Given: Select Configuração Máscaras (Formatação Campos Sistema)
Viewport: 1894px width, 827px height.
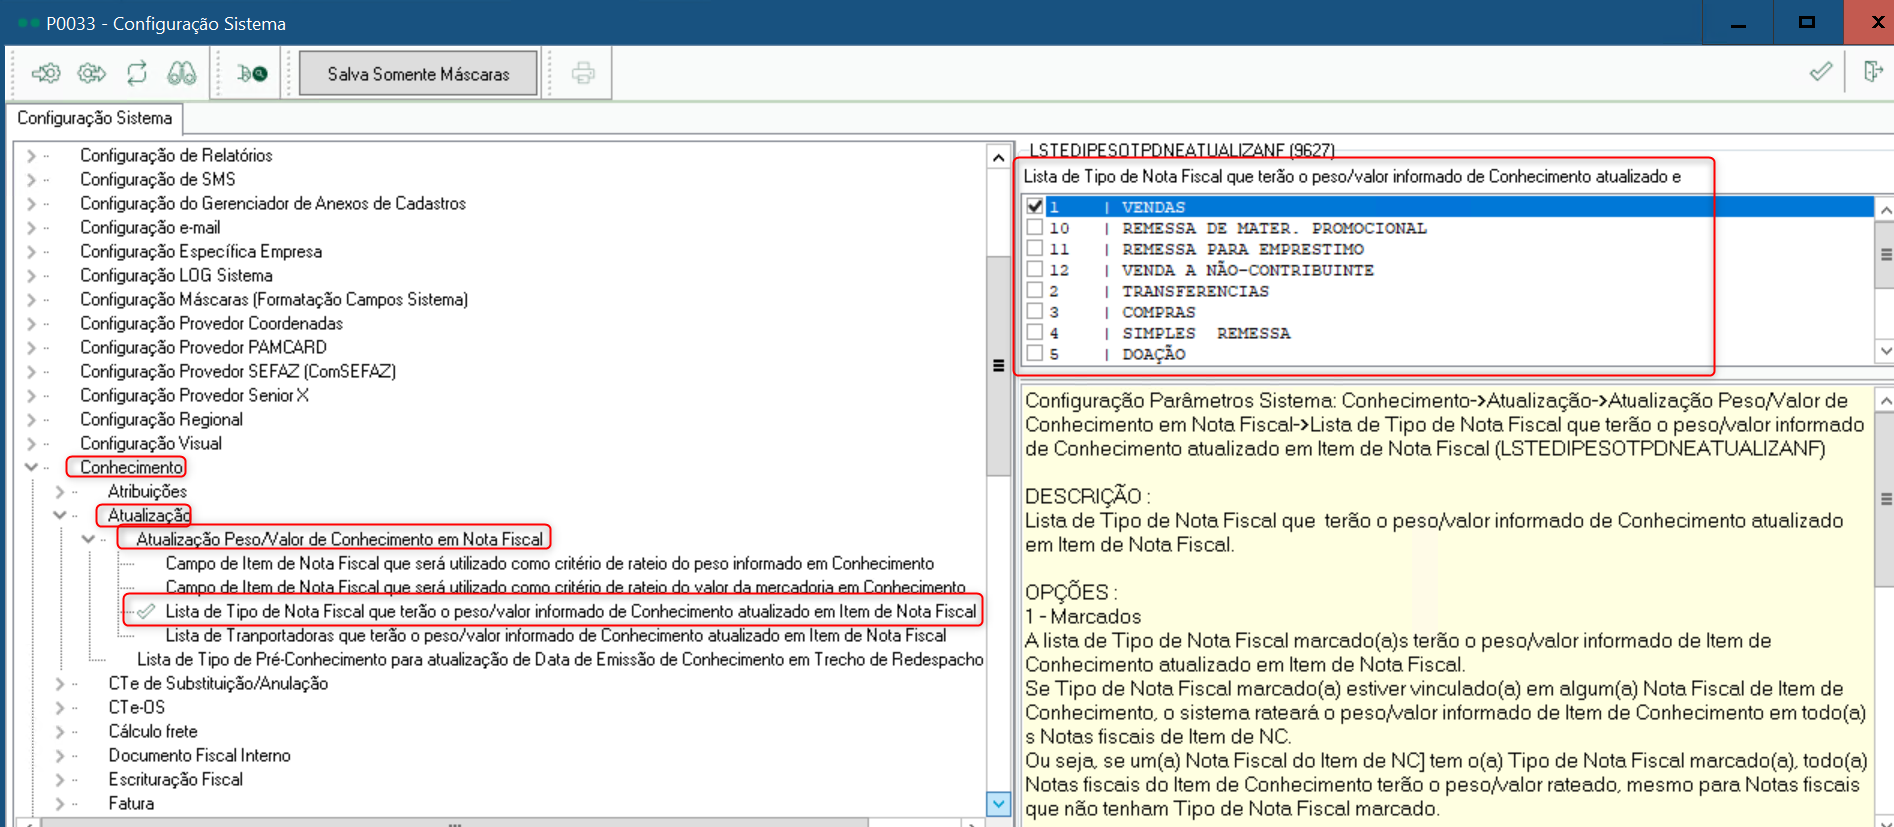Looking at the screenshot, I should pos(274,299).
